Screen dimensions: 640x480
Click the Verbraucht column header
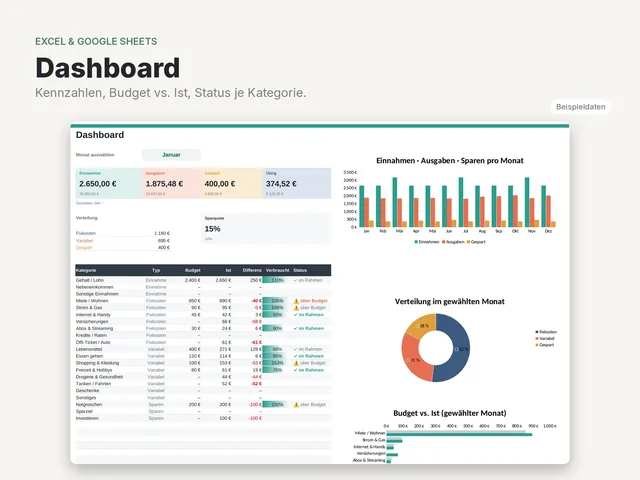click(277, 270)
